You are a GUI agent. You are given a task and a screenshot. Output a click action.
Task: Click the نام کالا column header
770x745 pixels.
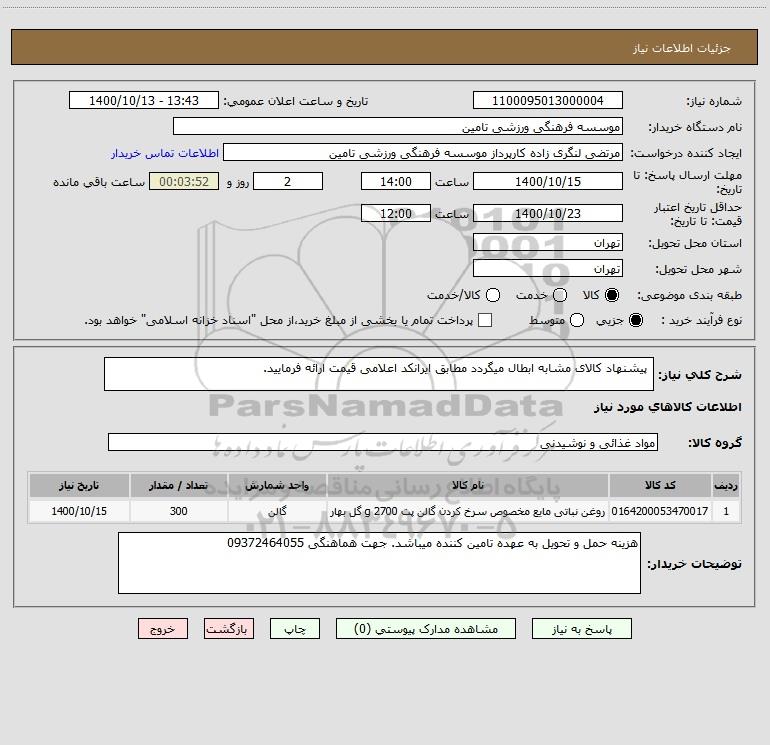468,485
